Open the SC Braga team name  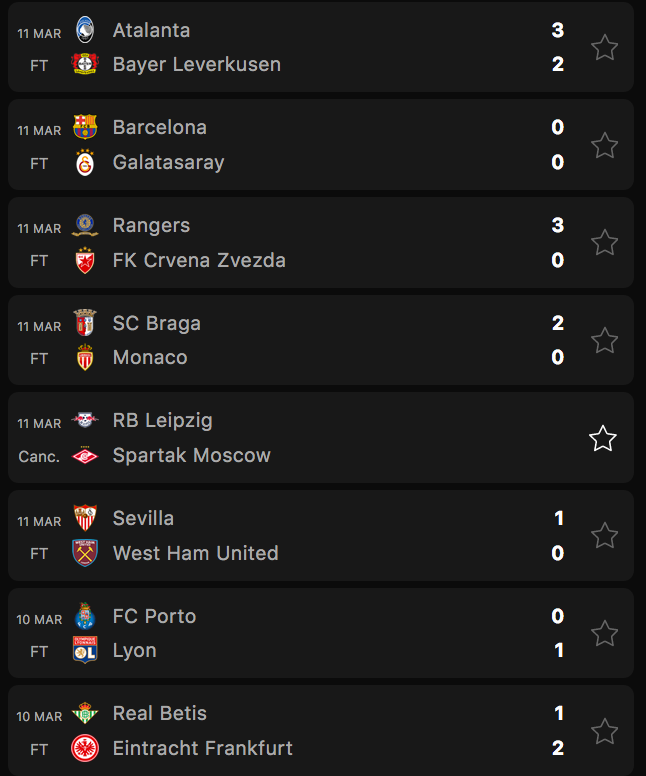156,323
